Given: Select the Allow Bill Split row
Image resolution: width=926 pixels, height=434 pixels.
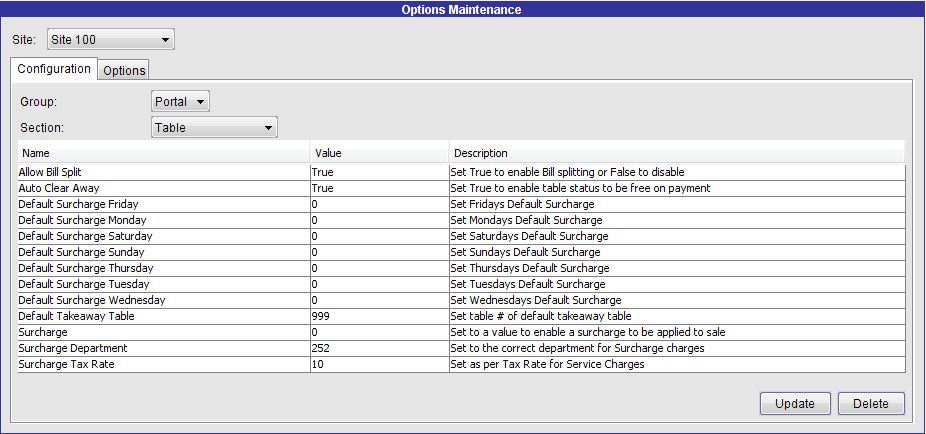Looking at the screenshot, I should pos(461,172).
